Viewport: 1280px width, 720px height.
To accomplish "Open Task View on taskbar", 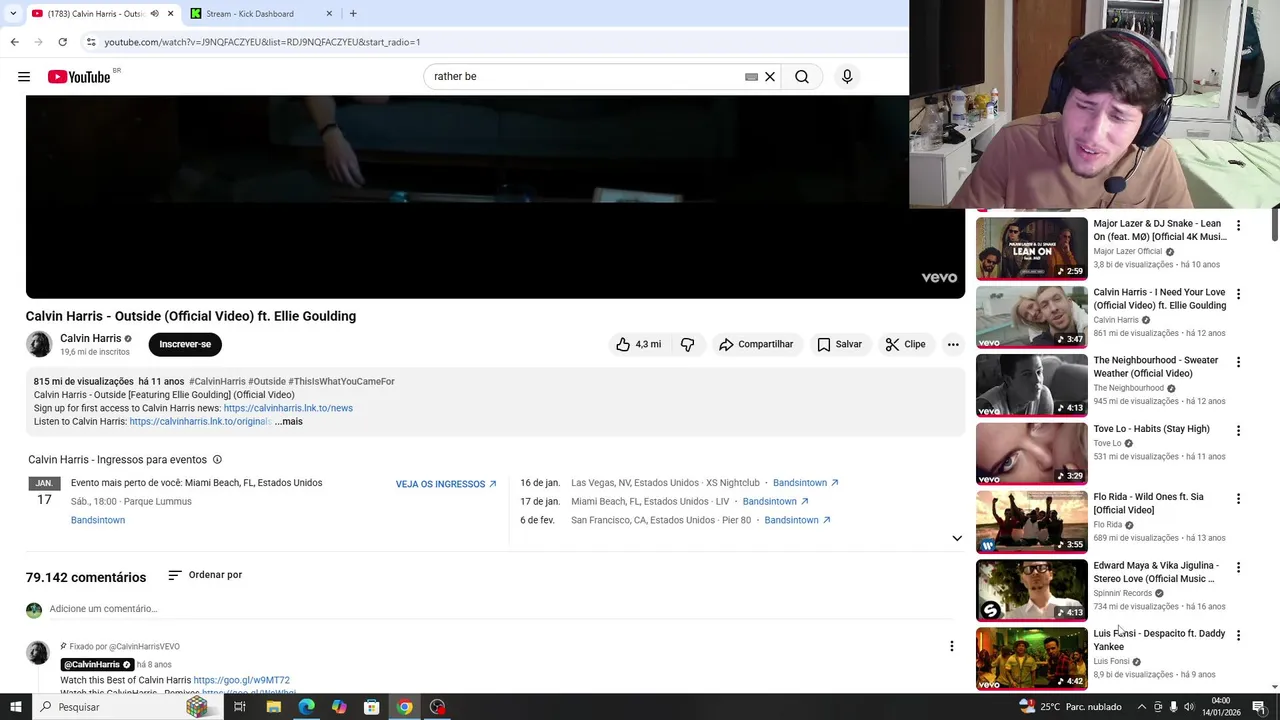I will pyautogui.click(x=240, y=707).
